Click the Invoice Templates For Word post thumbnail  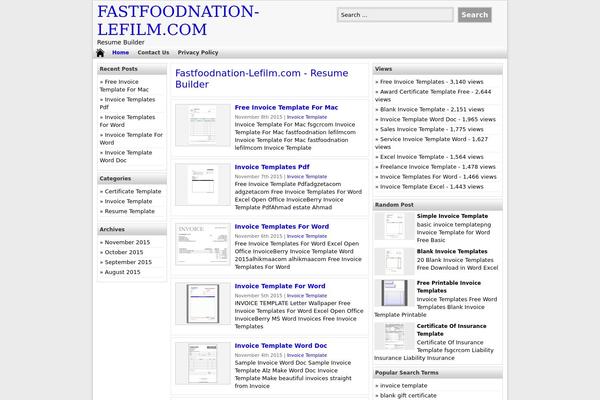point(203,244)
